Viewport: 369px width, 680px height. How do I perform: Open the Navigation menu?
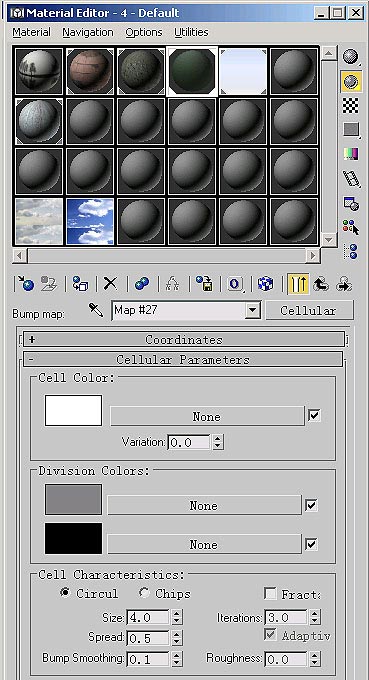(x=88, y=33)
